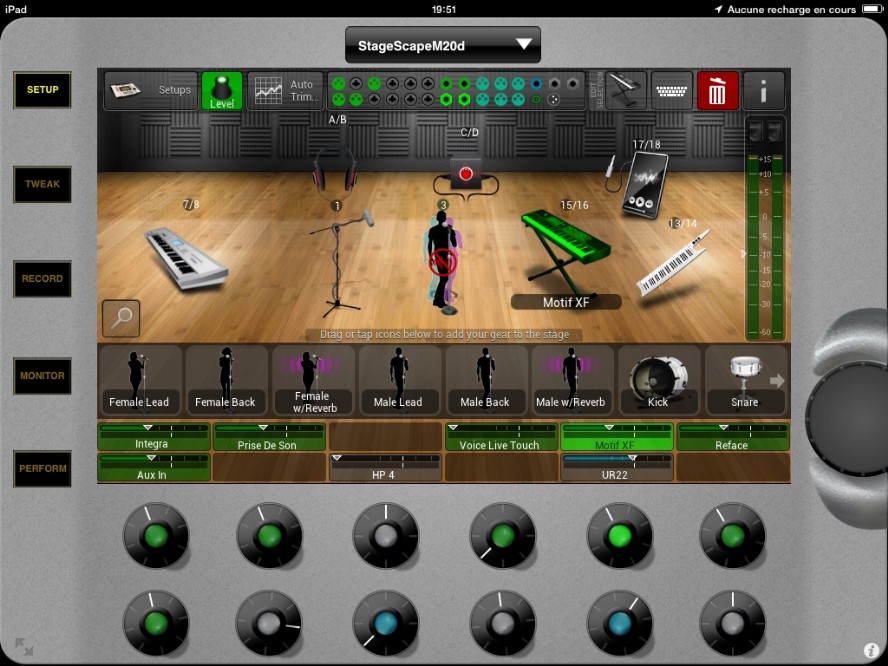The height and width of the screenshot is (666, 888).
Task: Add the Kick drum icon to stage
Action: 658,380
